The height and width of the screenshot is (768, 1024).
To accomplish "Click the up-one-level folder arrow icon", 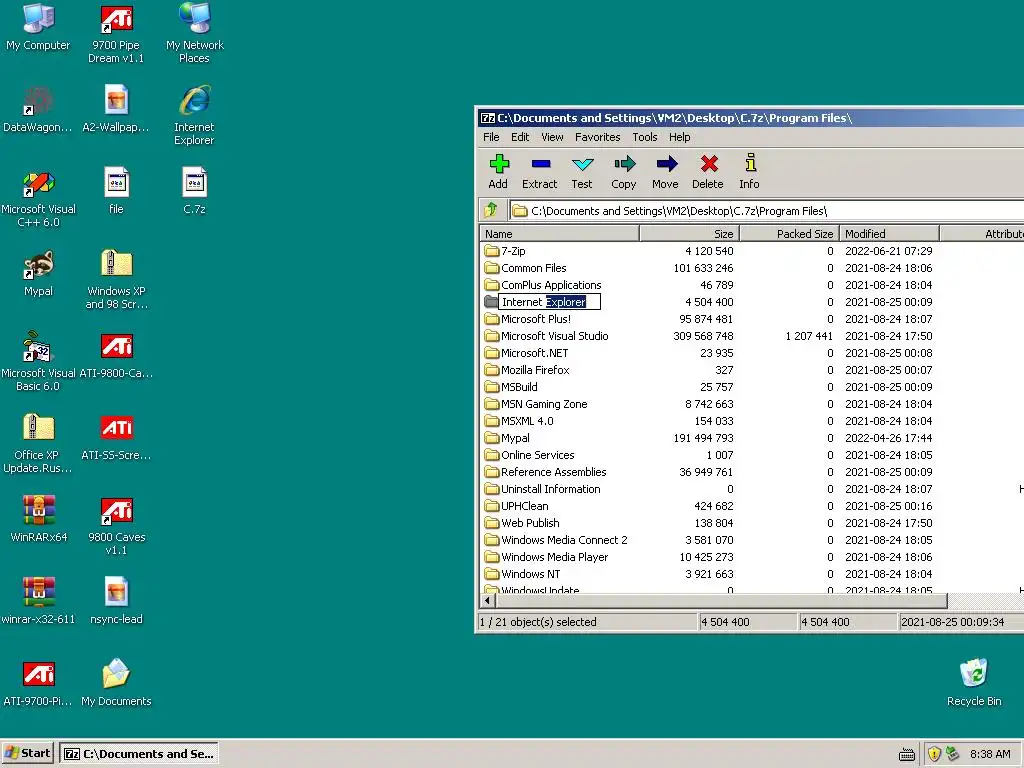I will tap(491, 210).
